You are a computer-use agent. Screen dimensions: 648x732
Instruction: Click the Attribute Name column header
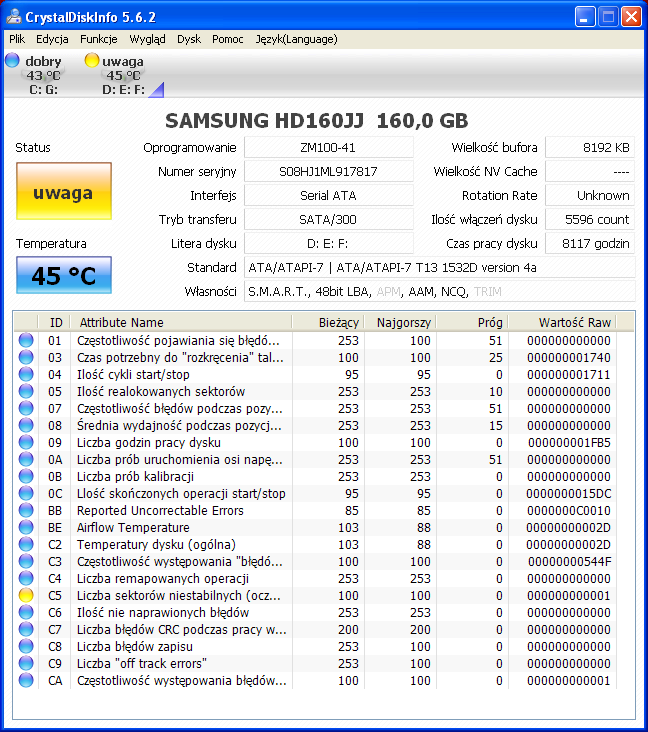click(181, 323)
